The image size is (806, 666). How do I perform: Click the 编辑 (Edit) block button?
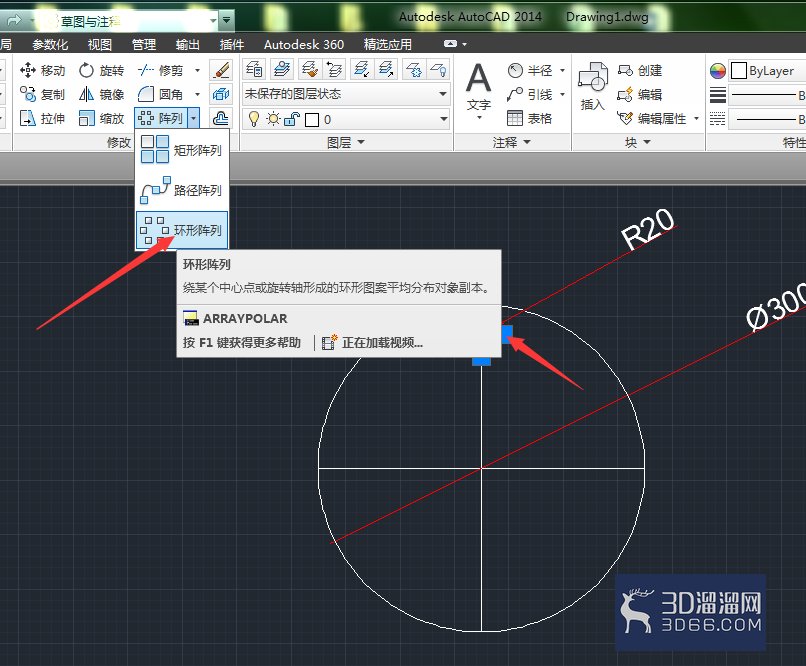[640, 94]
